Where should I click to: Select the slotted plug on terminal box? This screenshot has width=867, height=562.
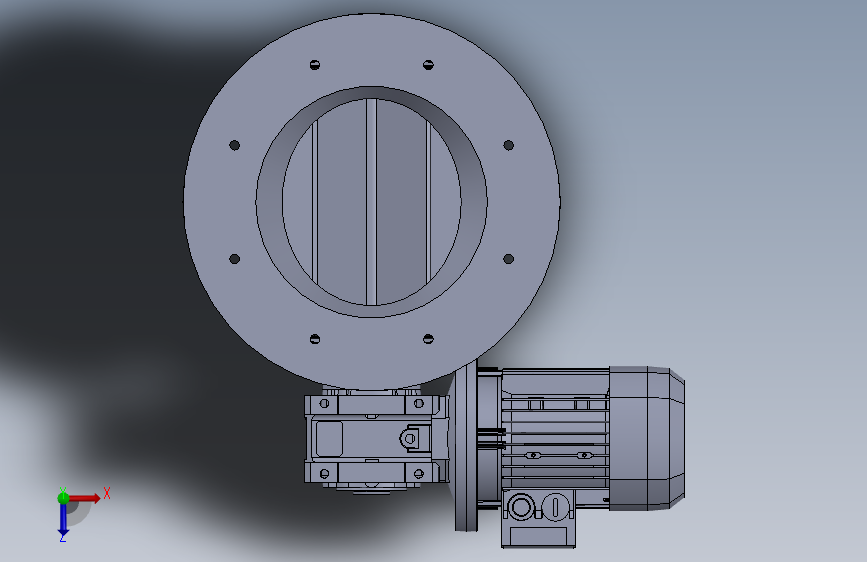click(x=556, y=507)
